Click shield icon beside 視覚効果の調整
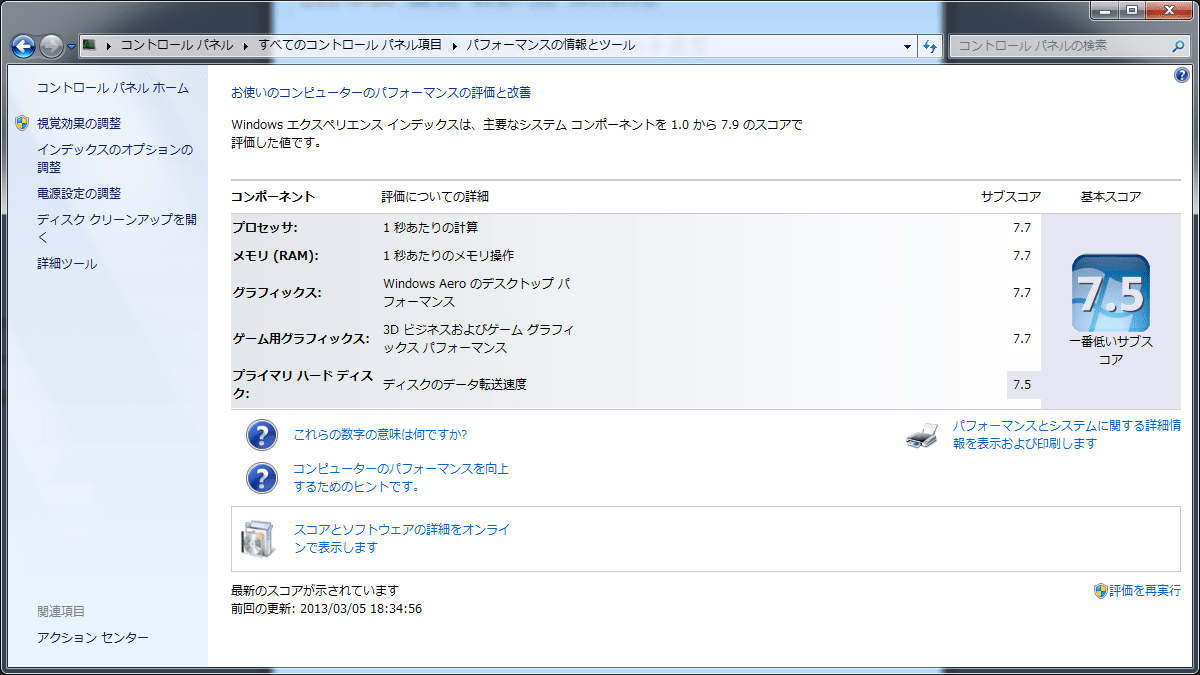 (23, 123)
